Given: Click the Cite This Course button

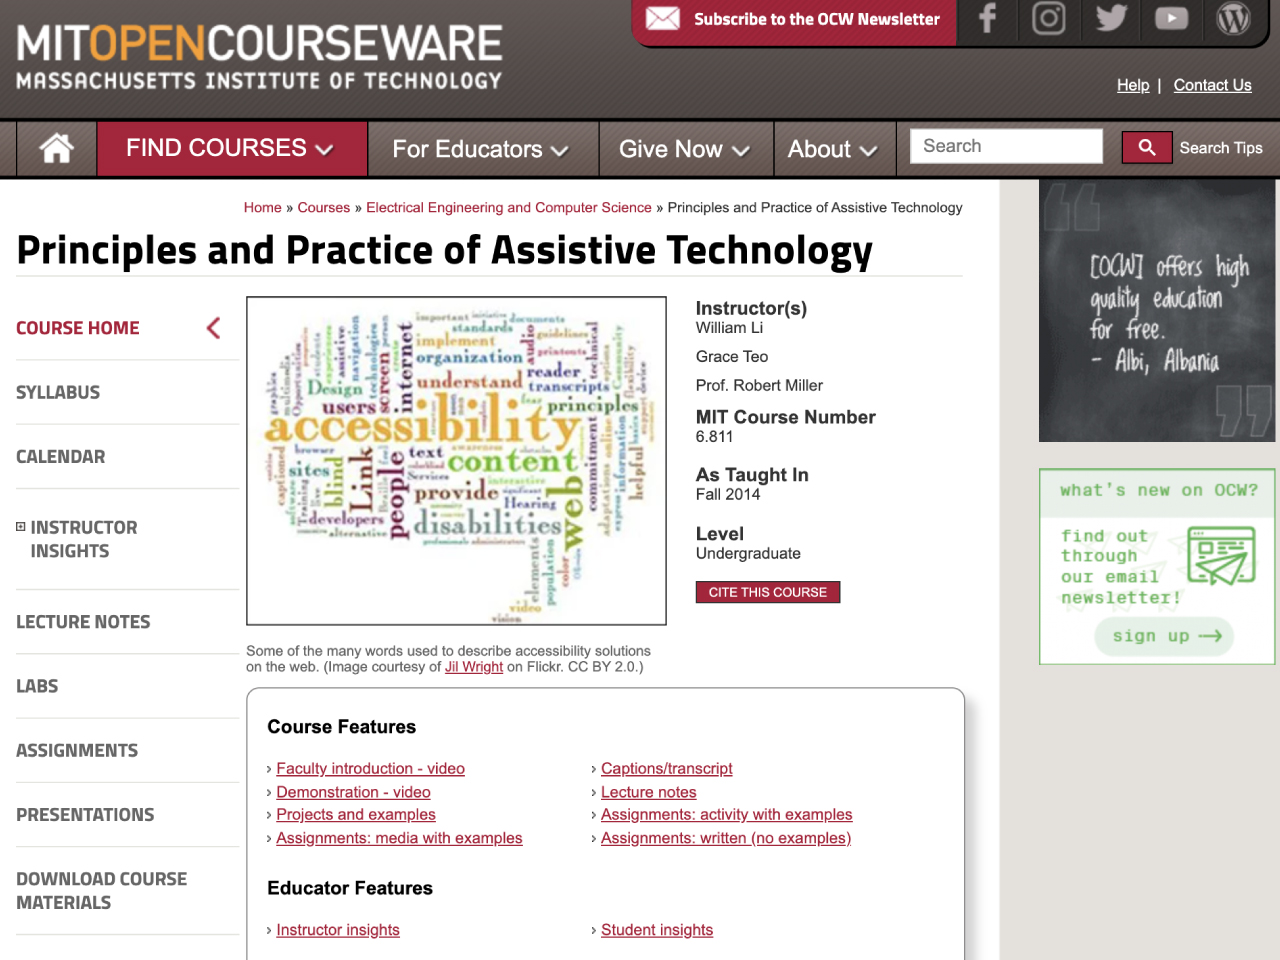Looking at the screenshot, I should coord(768,592).
